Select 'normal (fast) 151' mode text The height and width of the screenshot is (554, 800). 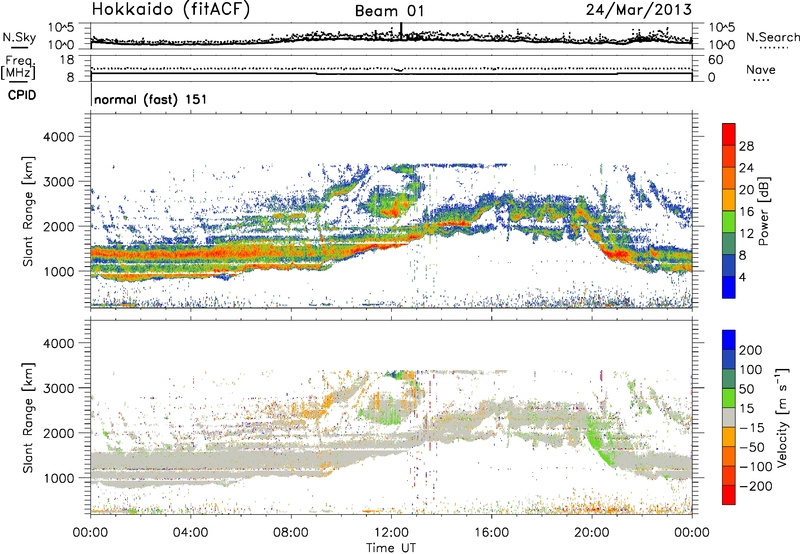click(x=151, y=99)
